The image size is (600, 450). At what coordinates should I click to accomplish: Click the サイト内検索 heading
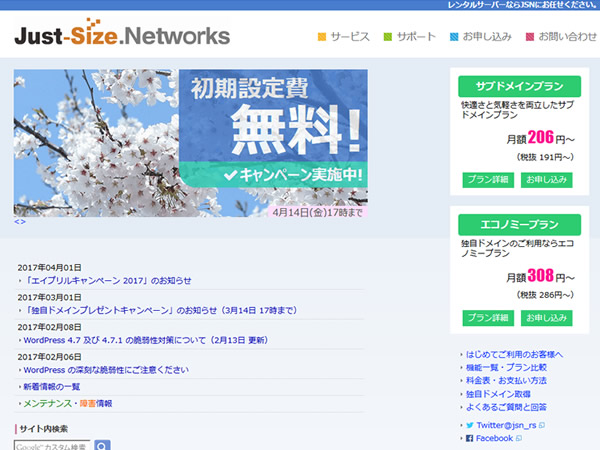tap(43, 429)
